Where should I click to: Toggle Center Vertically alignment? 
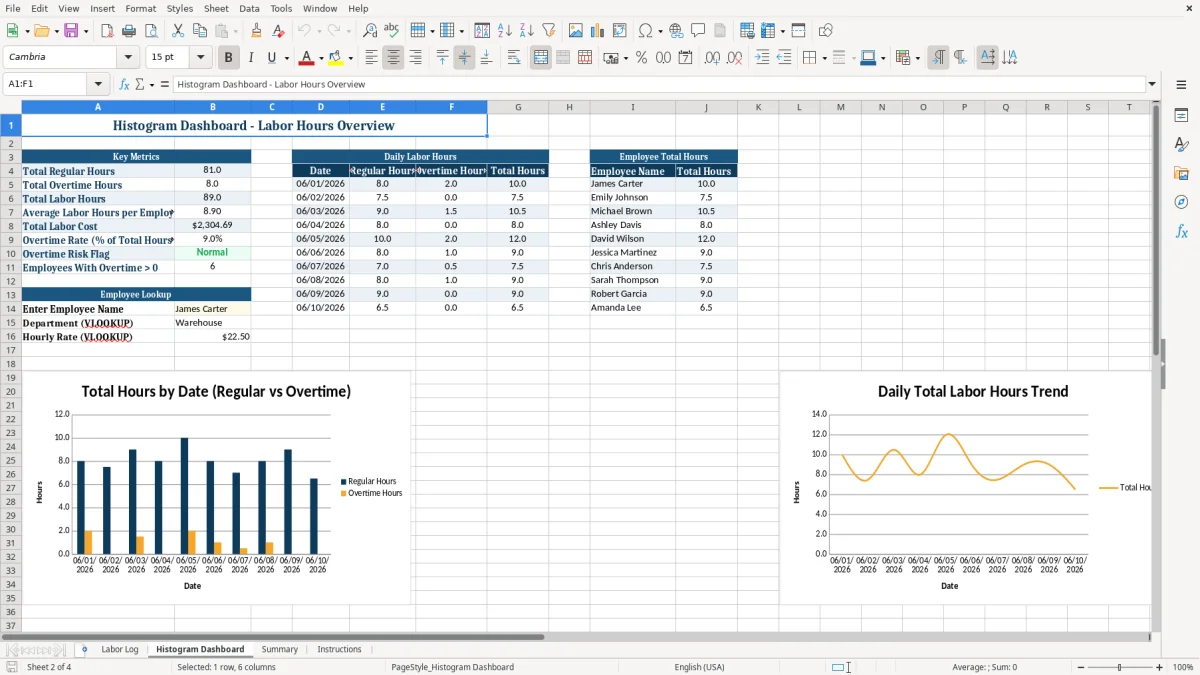click(x=464, y=58)
